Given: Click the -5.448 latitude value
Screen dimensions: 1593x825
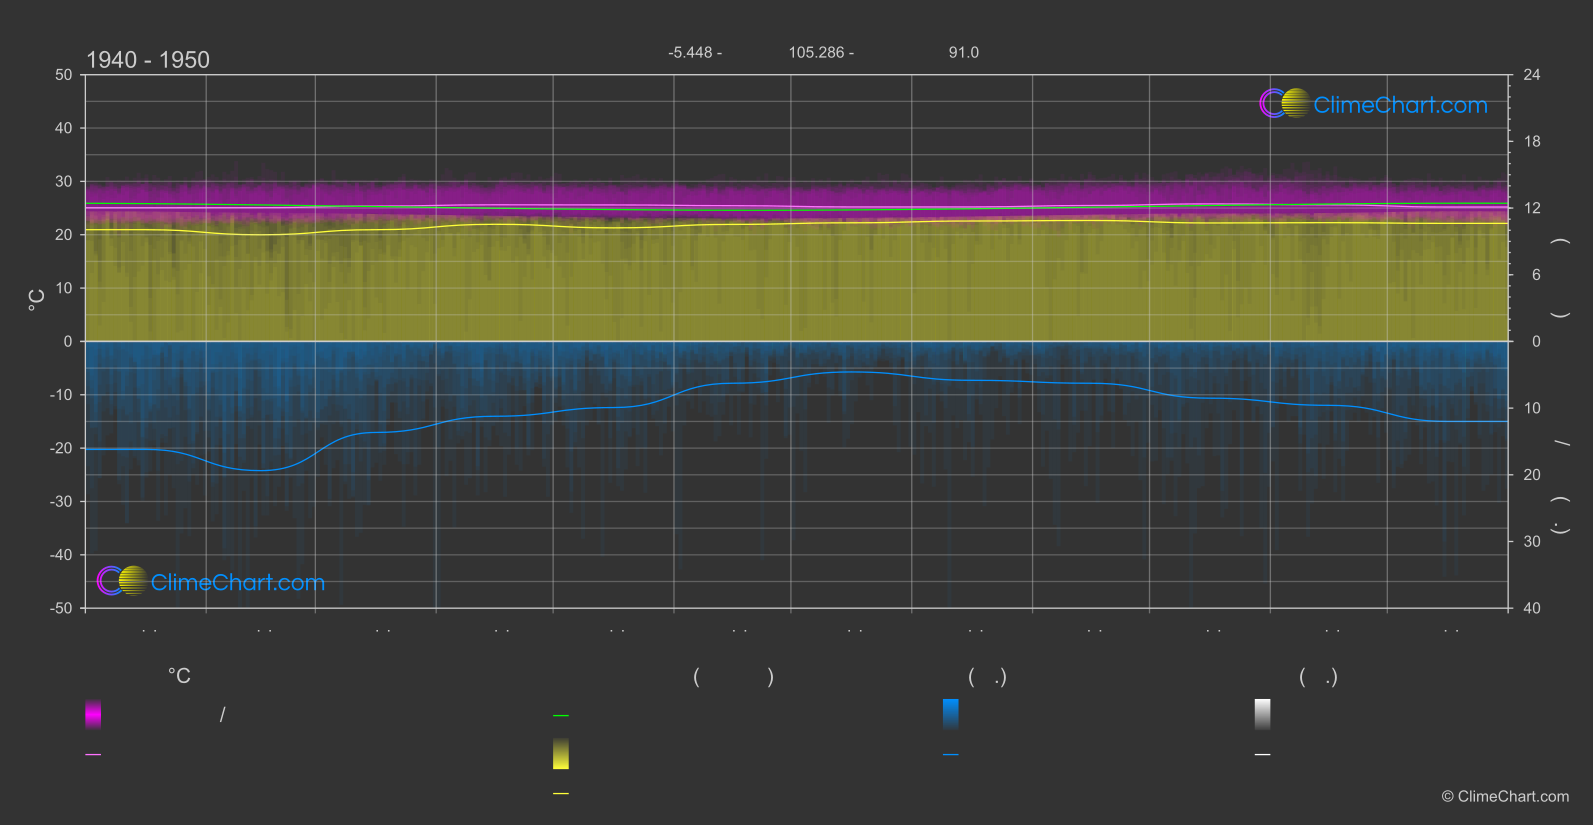Looking at the screenshot, I should click(695, 52).
